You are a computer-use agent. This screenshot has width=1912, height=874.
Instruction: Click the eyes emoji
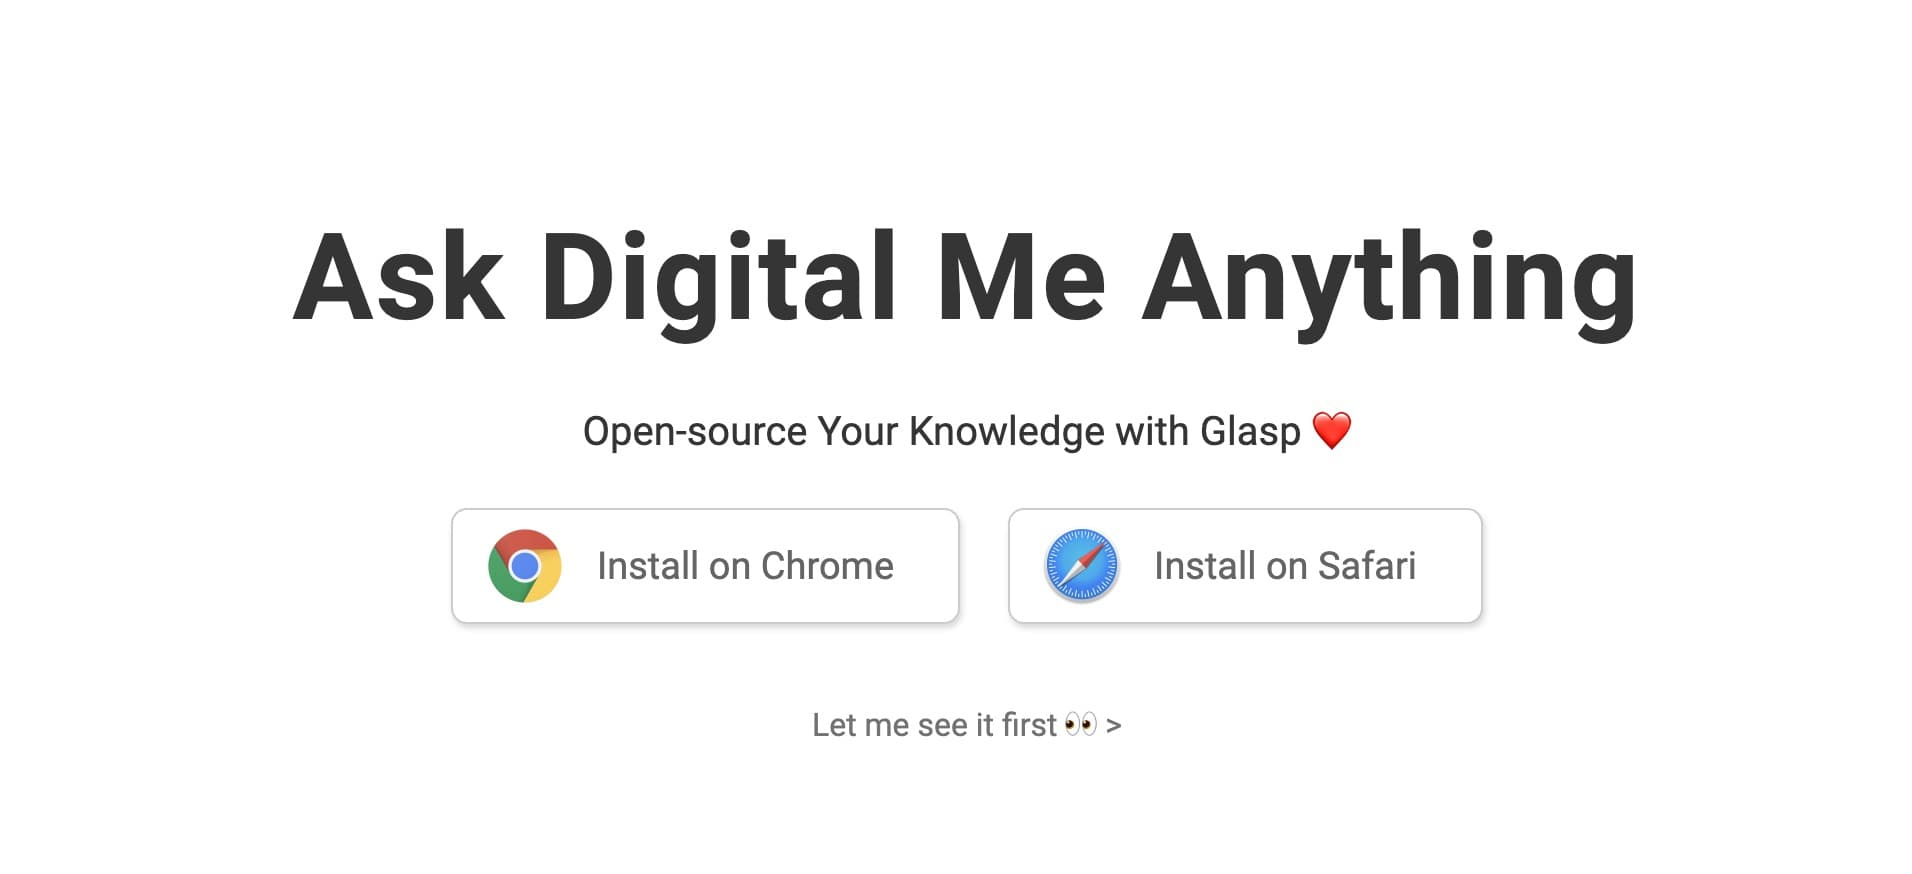[1081, 724]
